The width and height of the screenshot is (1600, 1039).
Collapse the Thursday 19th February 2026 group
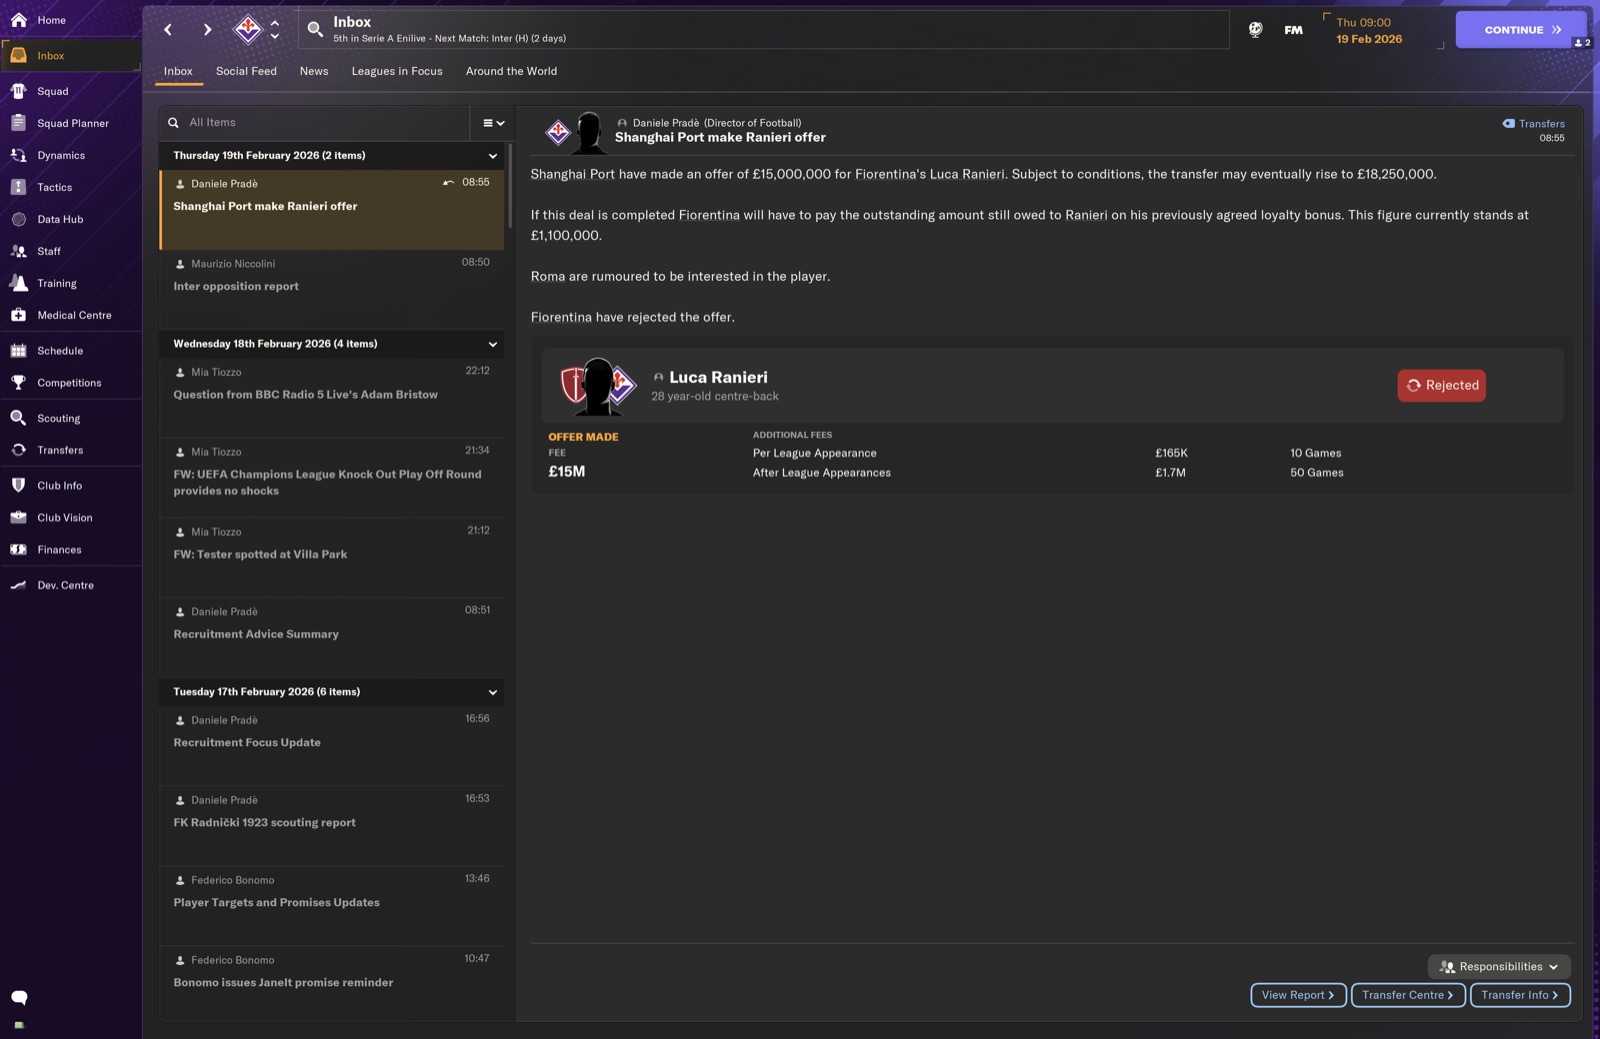(x=492, y=156)
